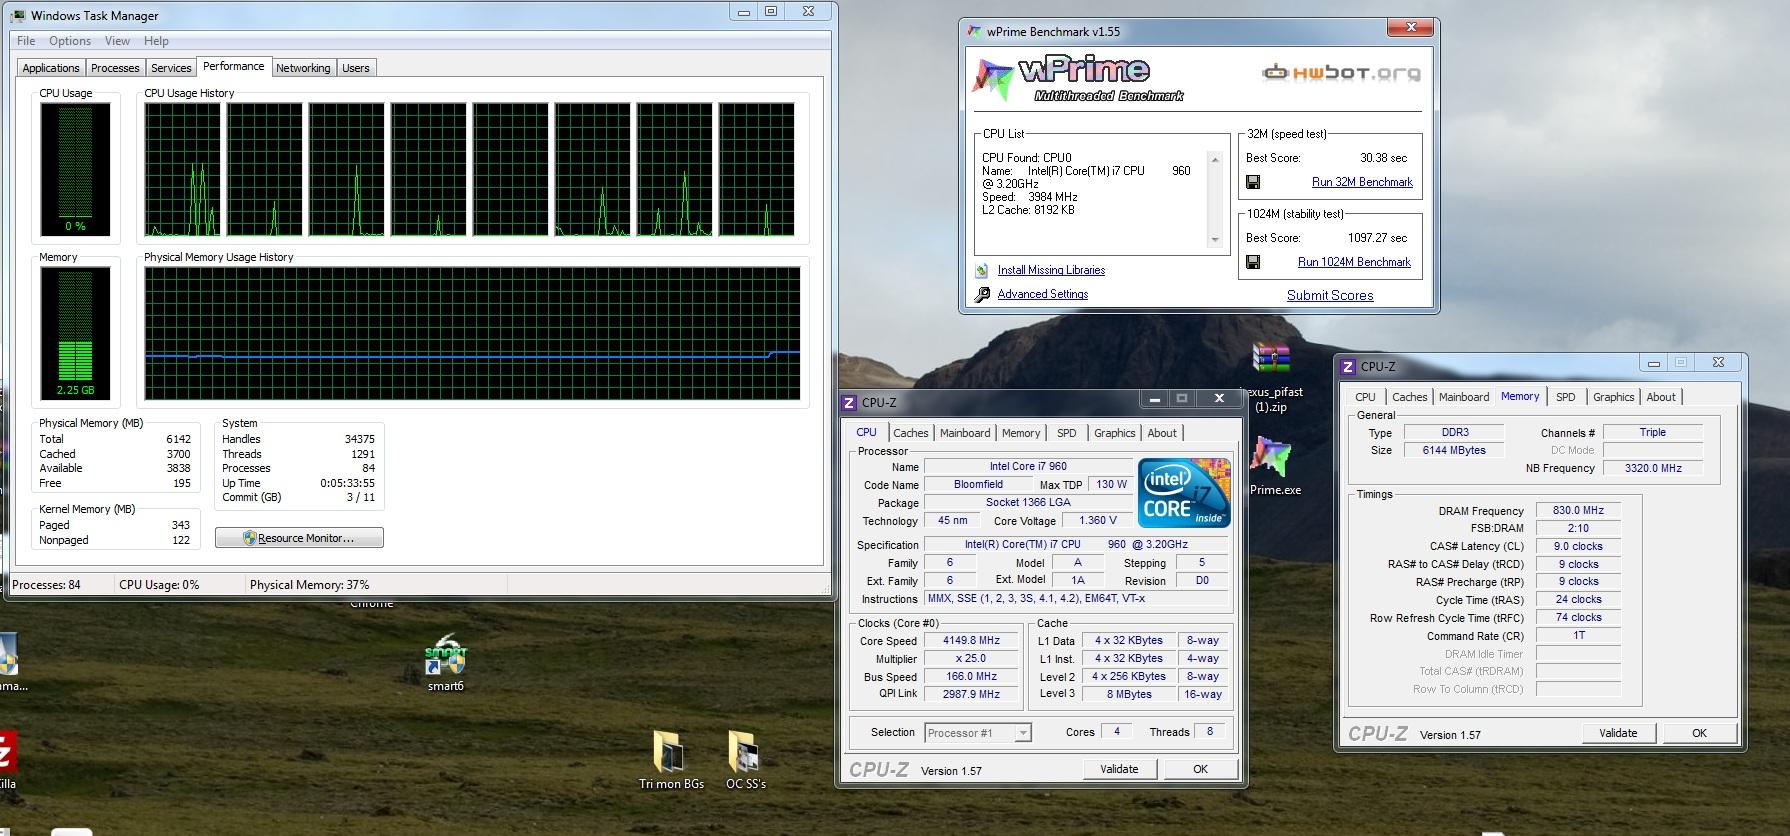
Task: Run the 32M Benchmark
Action: 1362,182
